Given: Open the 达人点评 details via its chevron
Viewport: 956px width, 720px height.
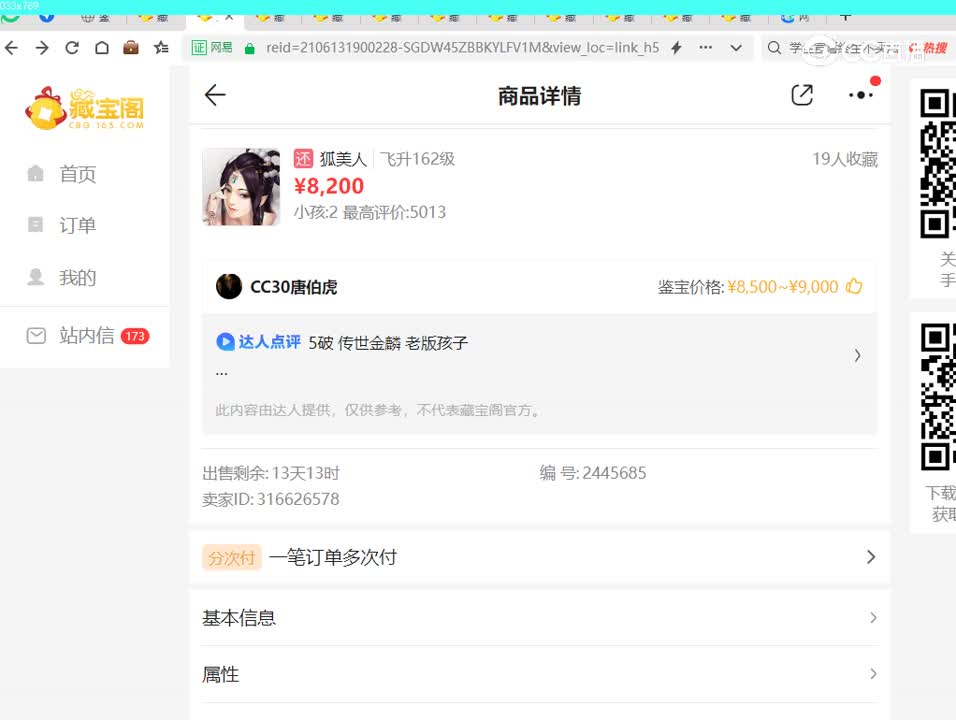Looking at the screenshot, I should (857, 355).
